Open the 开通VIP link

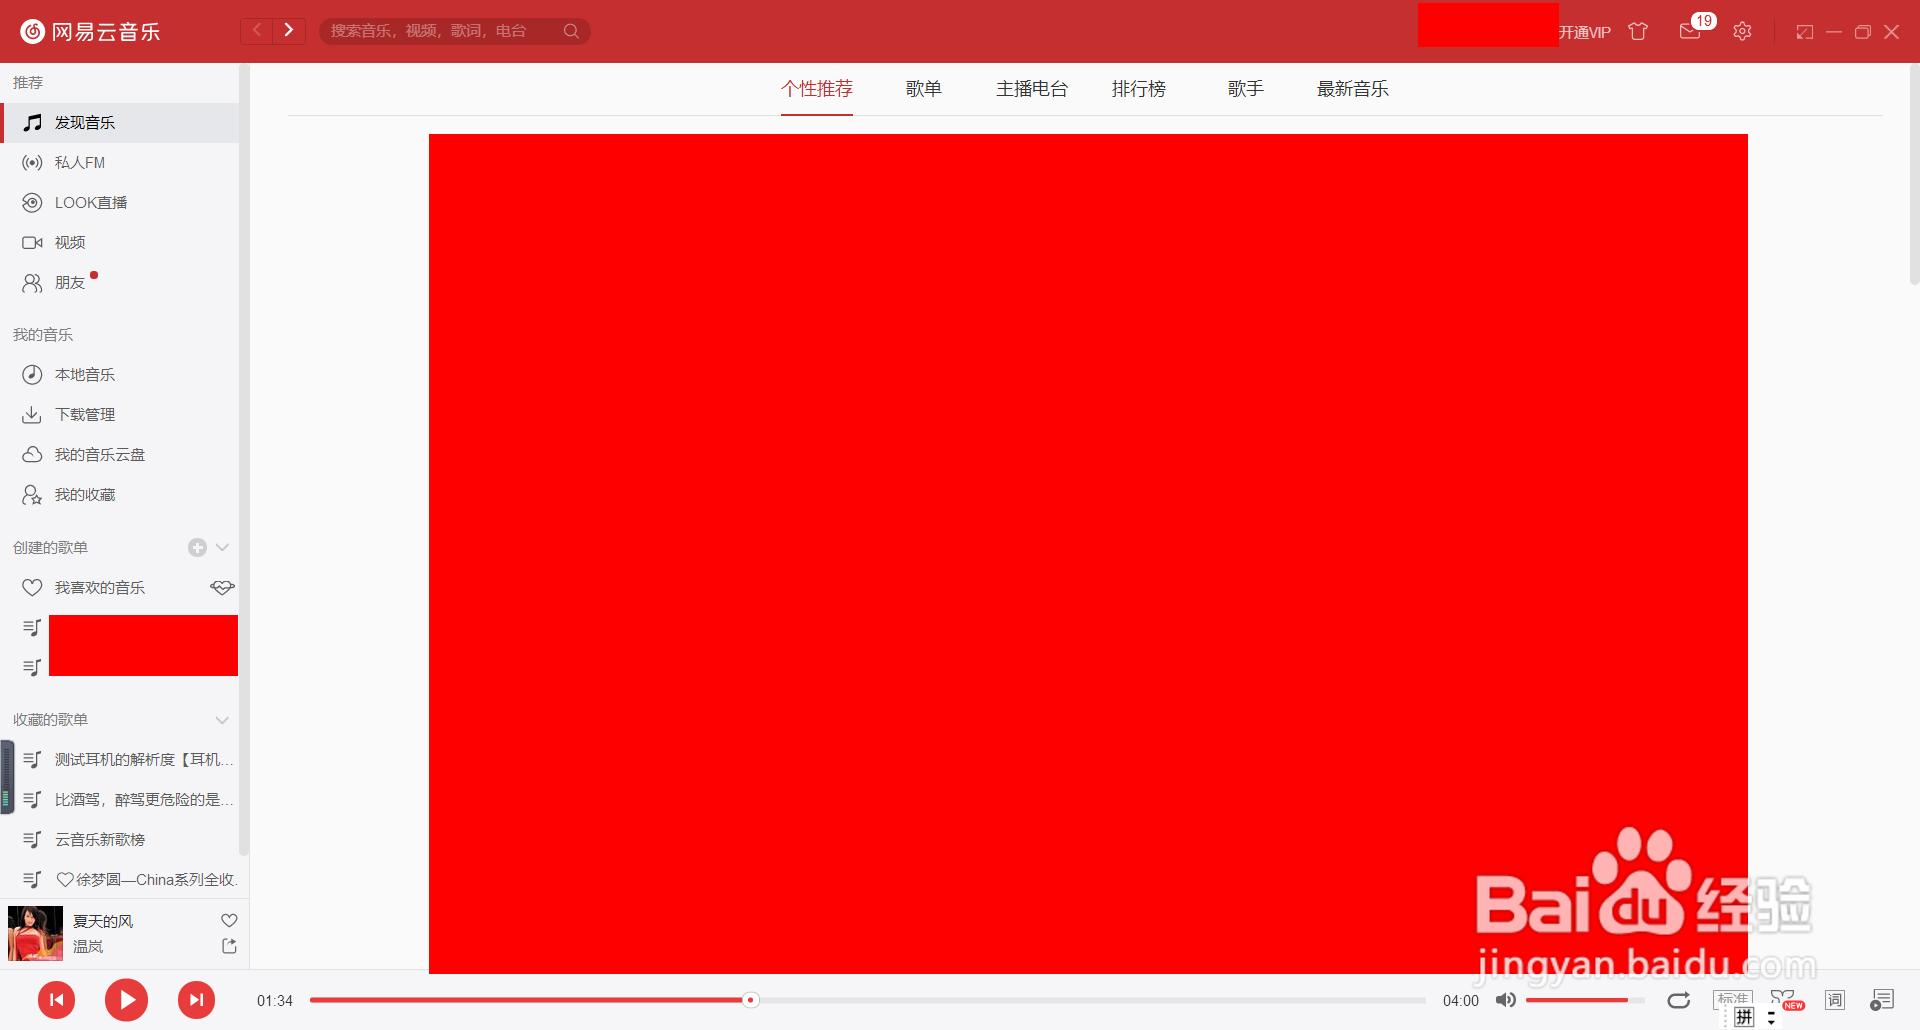[1583, 31]
